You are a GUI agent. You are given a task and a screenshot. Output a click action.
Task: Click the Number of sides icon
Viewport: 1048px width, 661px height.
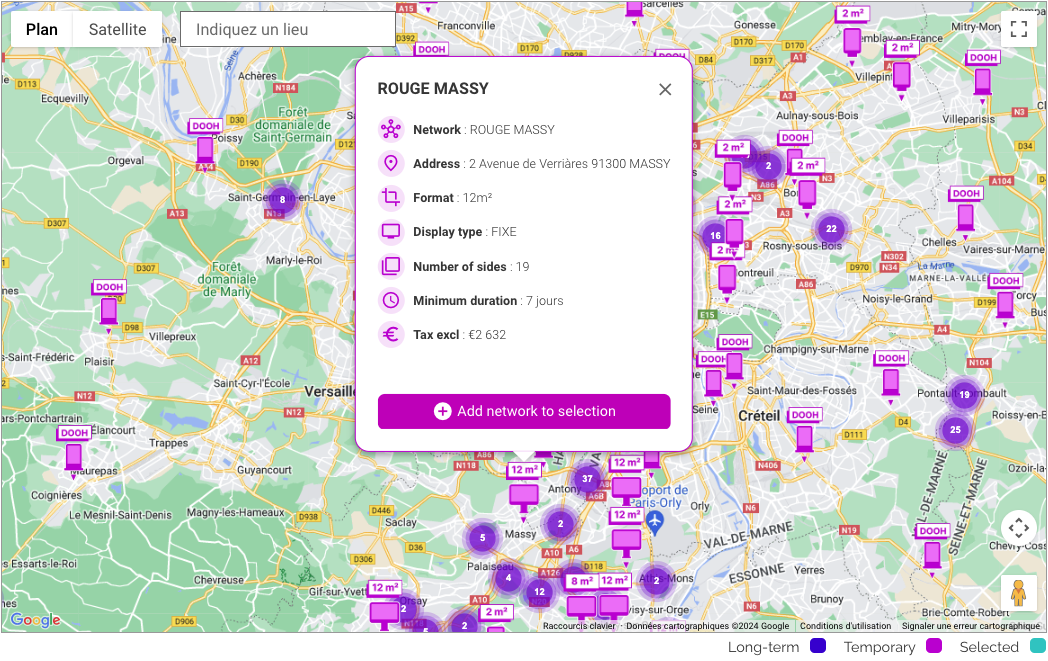pos(391,266)
